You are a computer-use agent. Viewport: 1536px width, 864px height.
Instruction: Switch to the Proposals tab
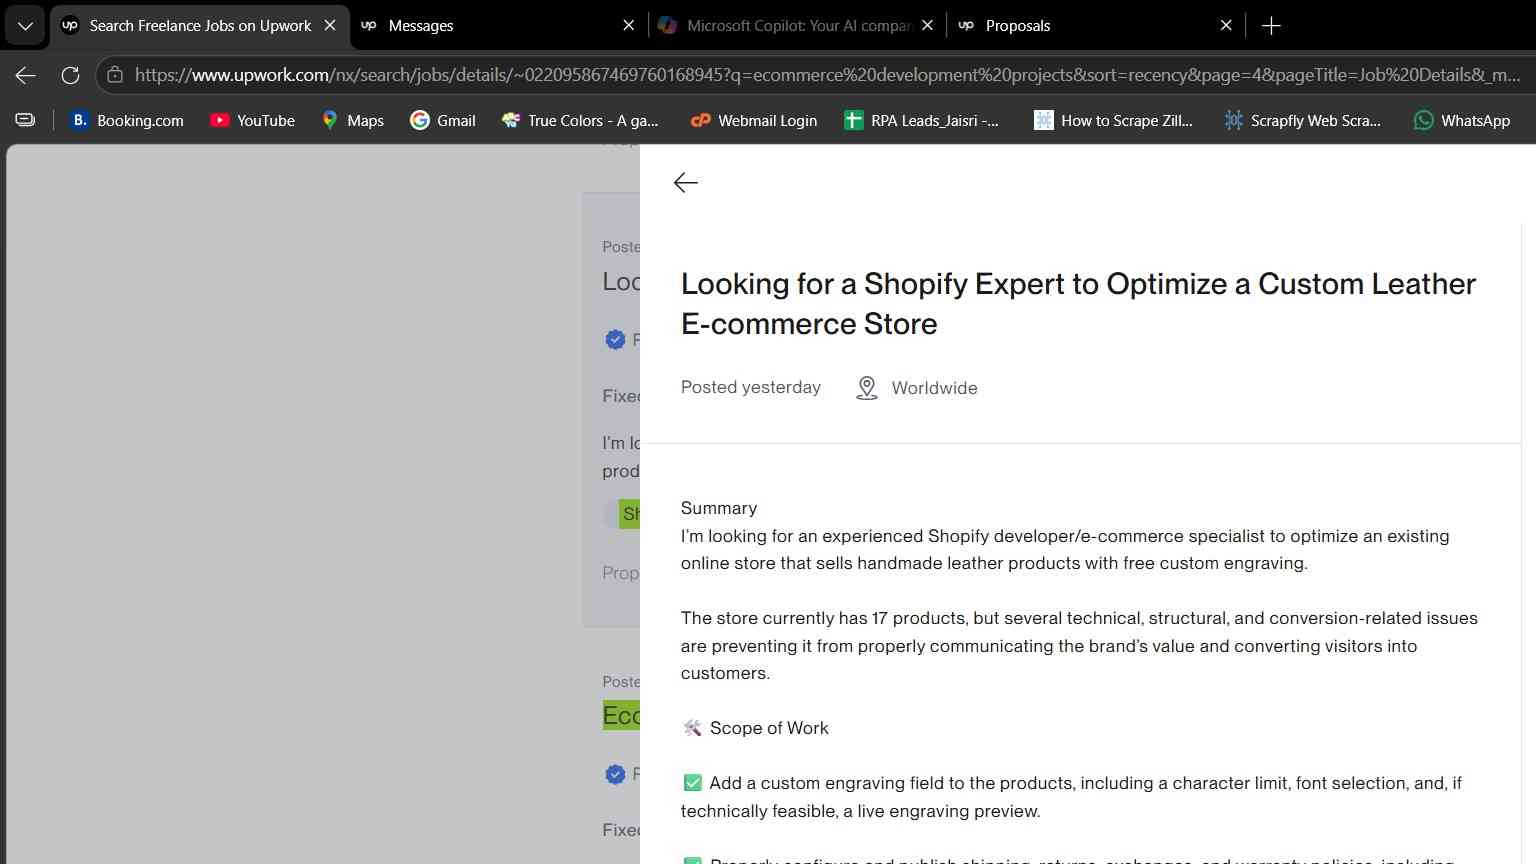pyautogui.click(x=1095, y=26)
